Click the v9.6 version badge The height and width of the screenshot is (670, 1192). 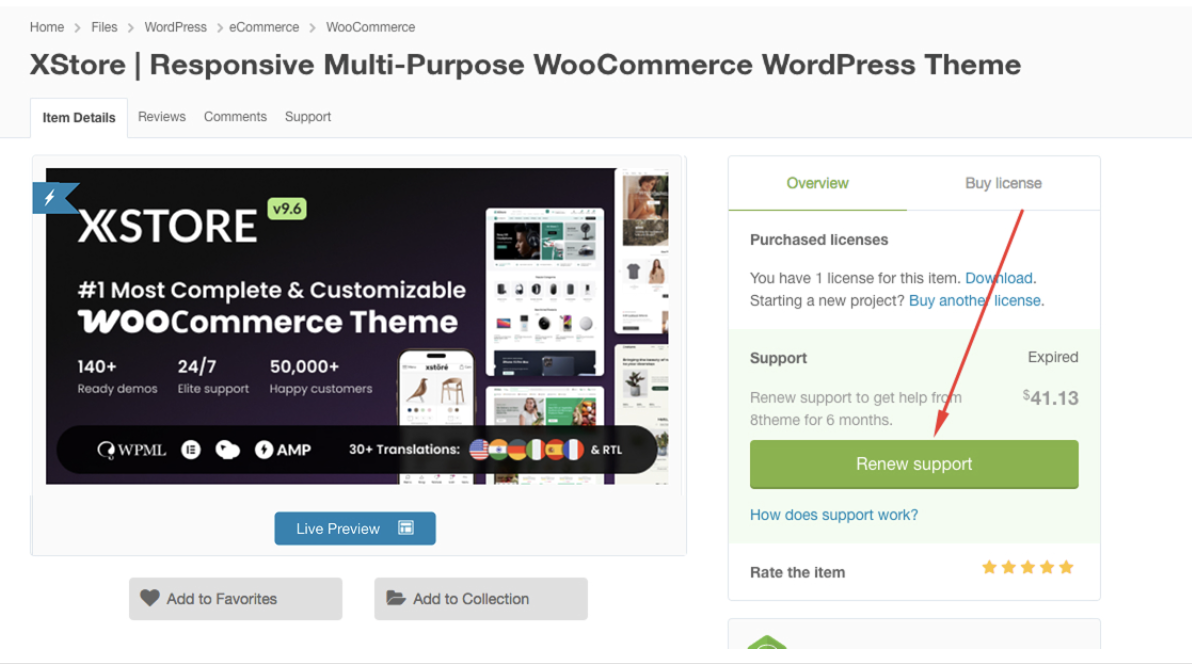[x=287, y=208]
